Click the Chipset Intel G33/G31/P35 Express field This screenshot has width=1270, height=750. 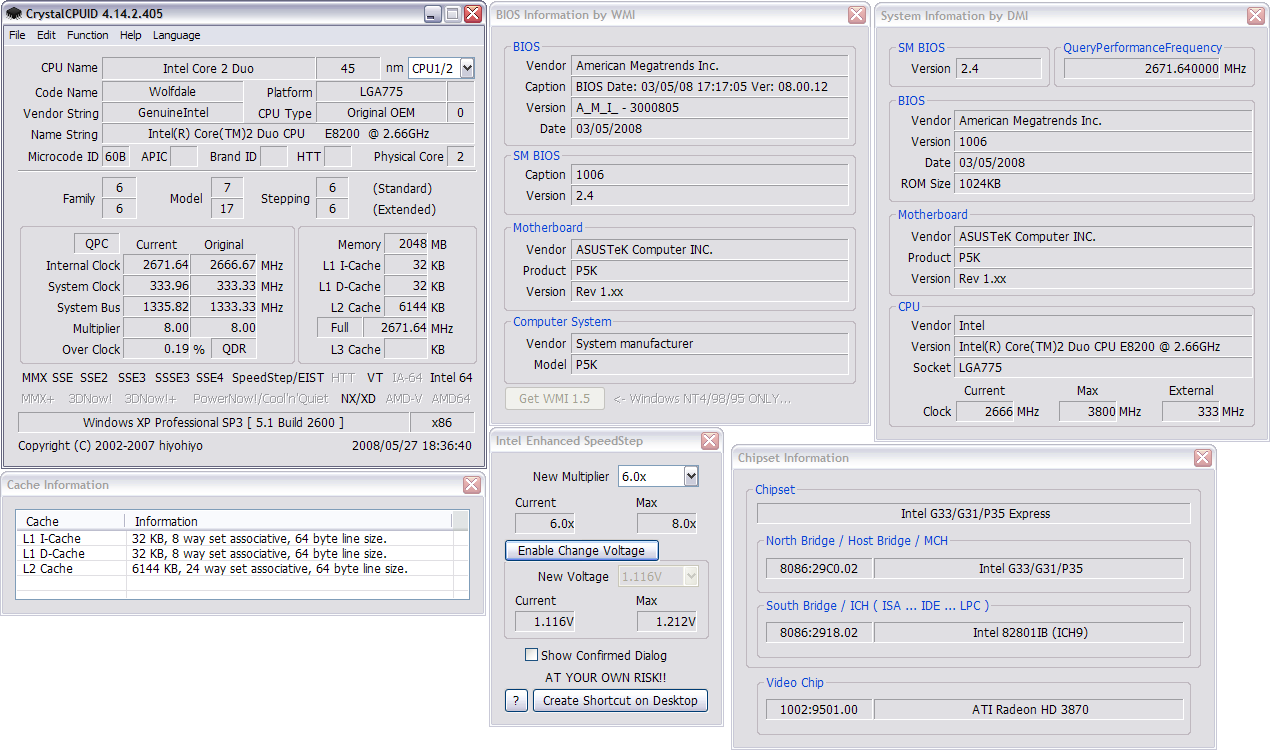click(x=974, y=514)
